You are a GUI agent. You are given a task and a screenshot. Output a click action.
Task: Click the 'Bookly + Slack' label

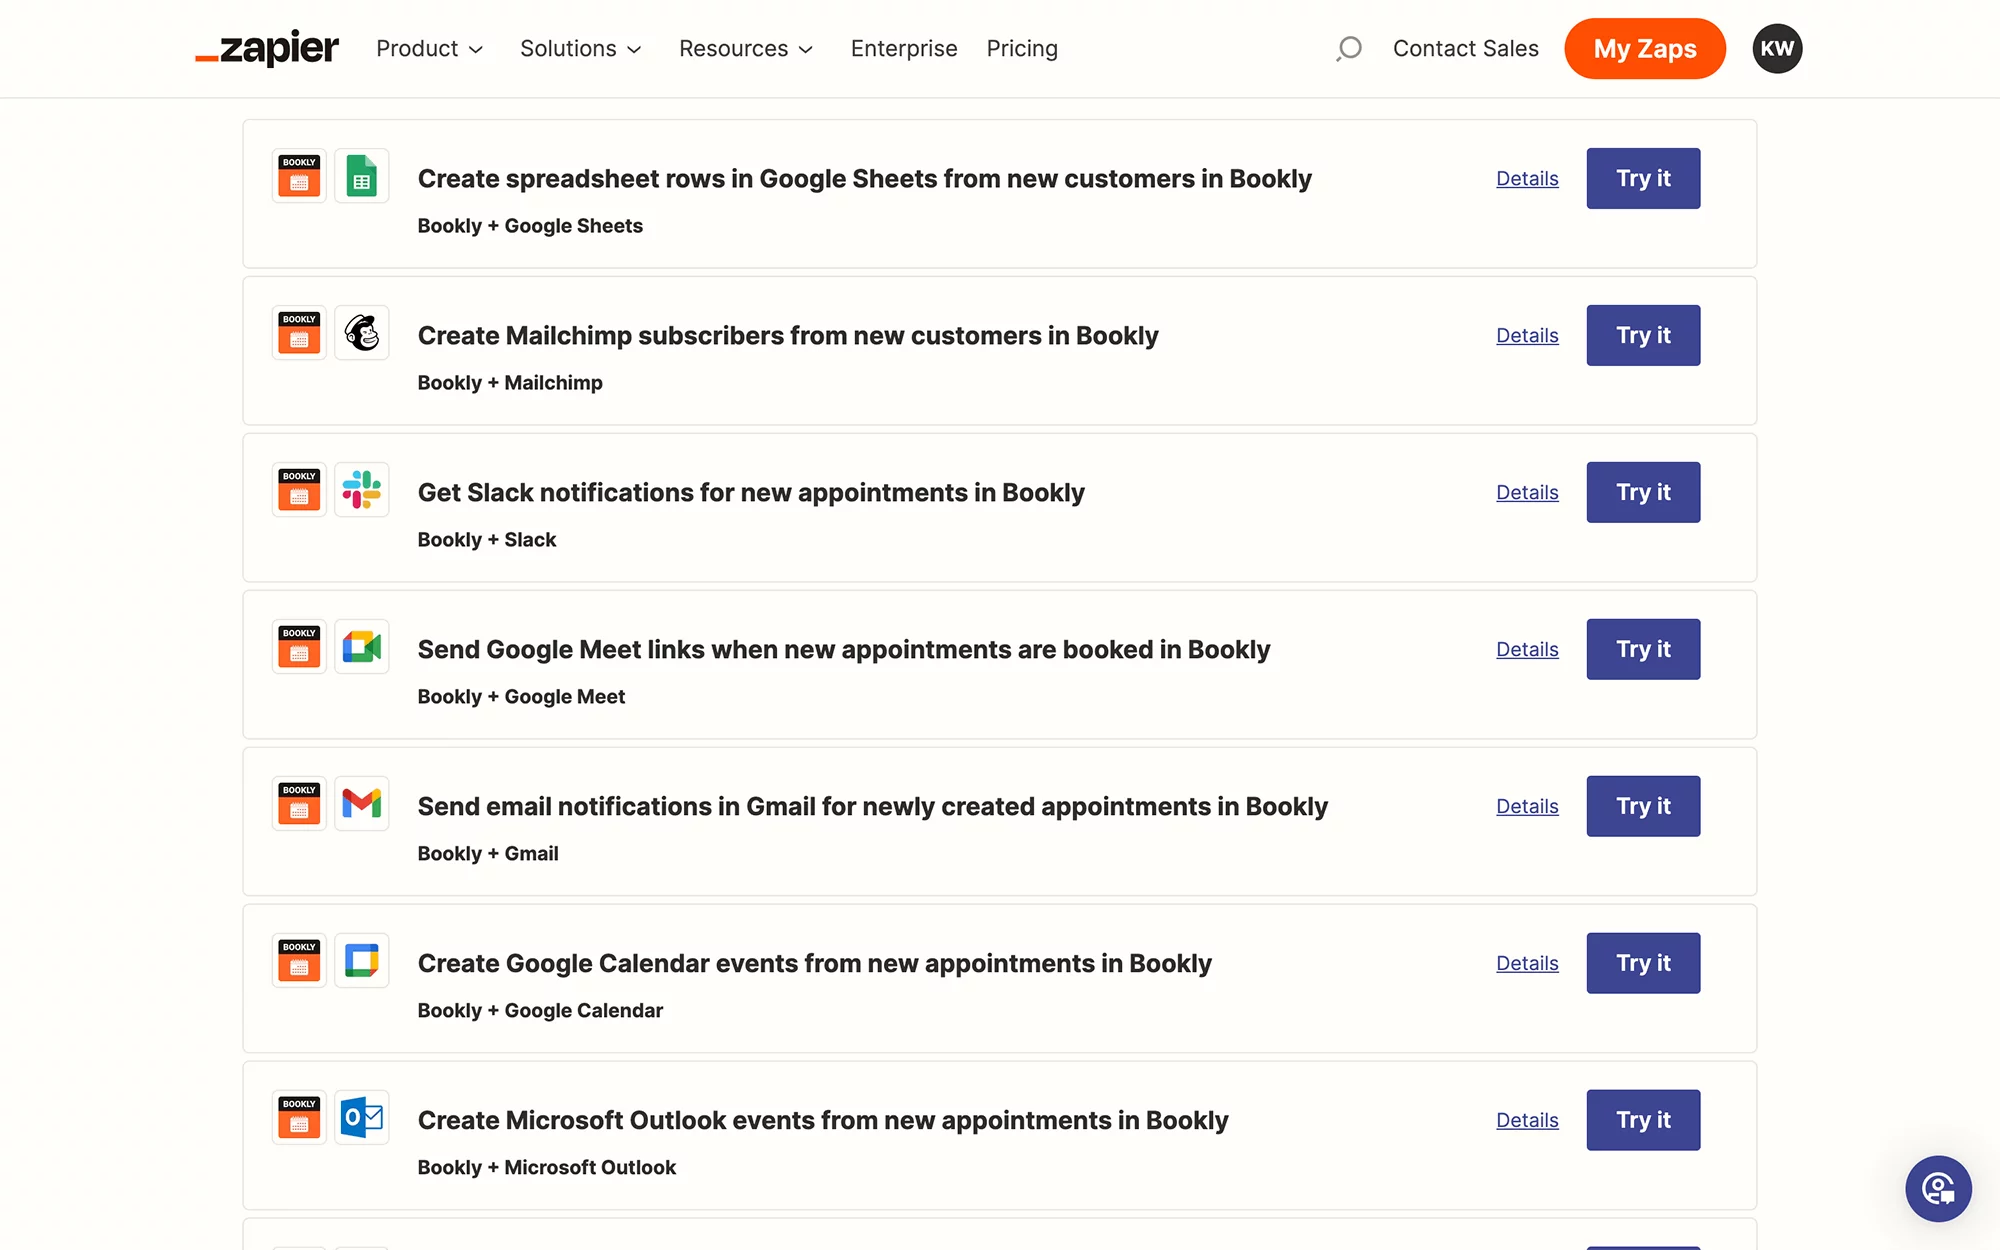click(x=487, y=540)
